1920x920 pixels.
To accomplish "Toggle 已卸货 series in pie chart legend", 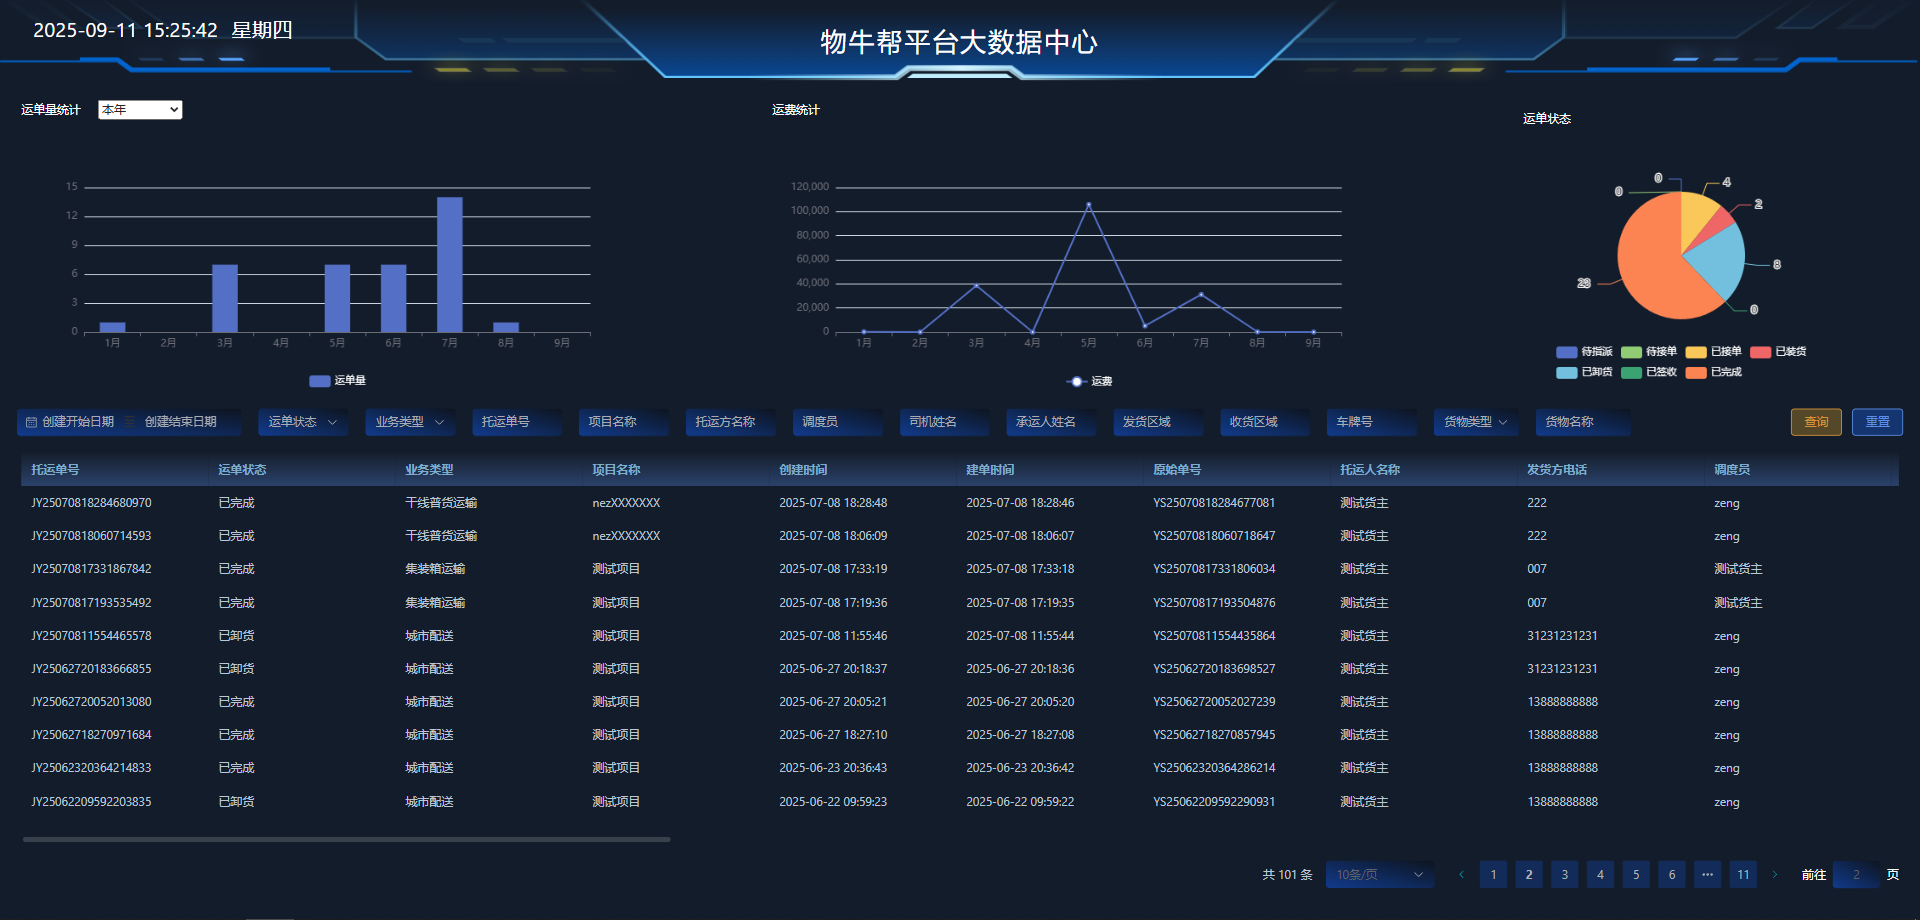I will 1567,373.
